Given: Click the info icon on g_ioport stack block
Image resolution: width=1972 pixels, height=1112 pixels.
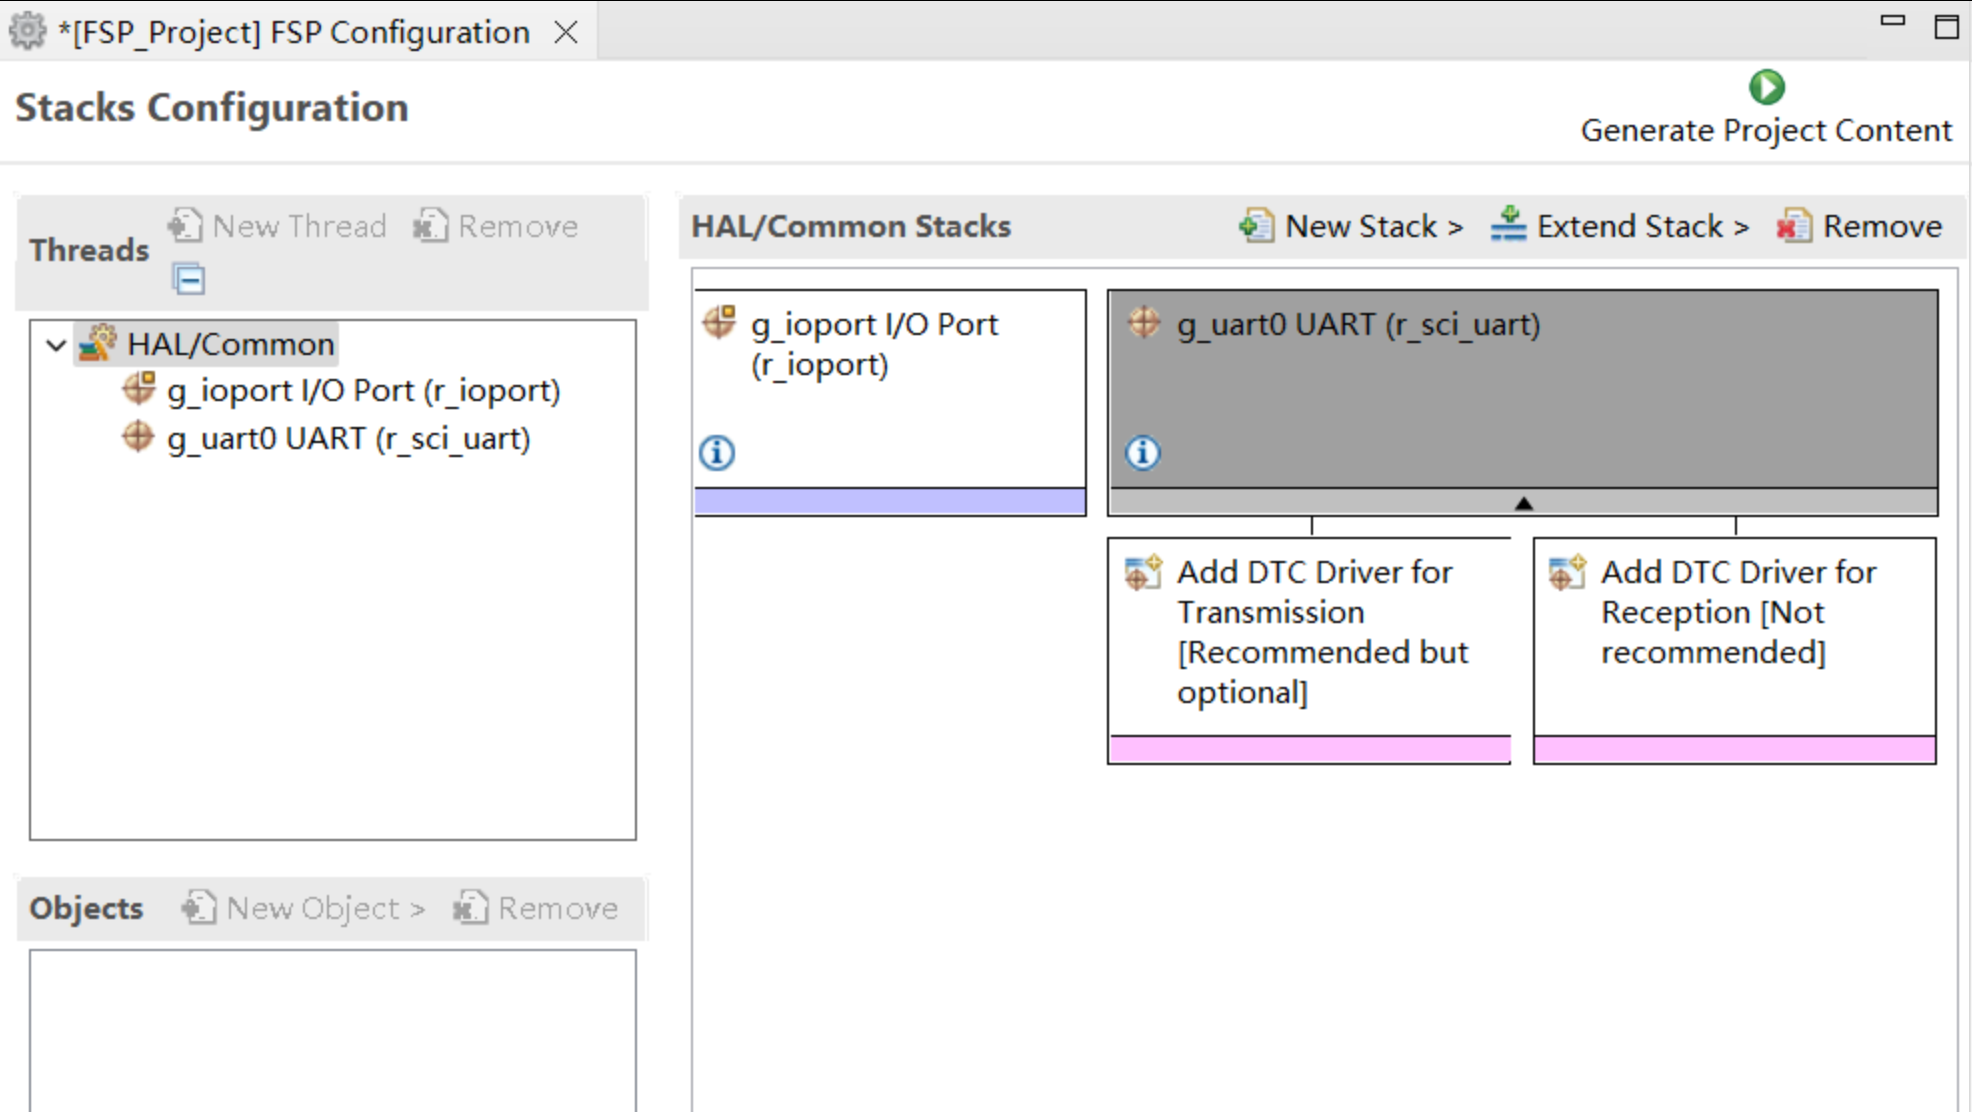Looking at the screenshot, I should point(716,452).
